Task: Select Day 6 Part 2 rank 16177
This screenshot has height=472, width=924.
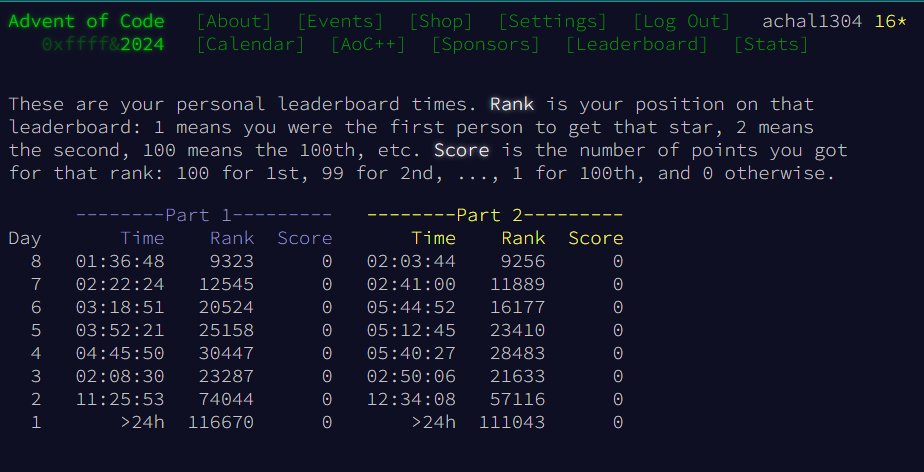Action: click(517, 307)
